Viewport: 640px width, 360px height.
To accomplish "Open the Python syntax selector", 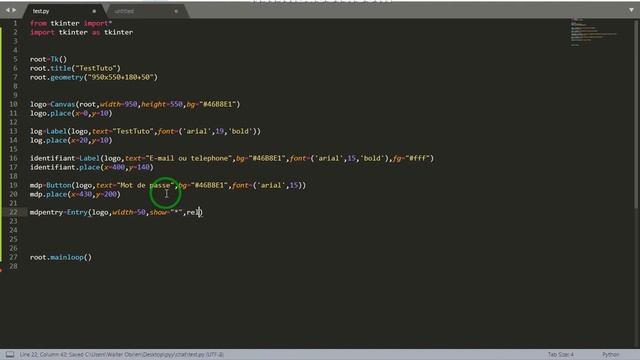I will pyautogui.click(x=611, y=354).
